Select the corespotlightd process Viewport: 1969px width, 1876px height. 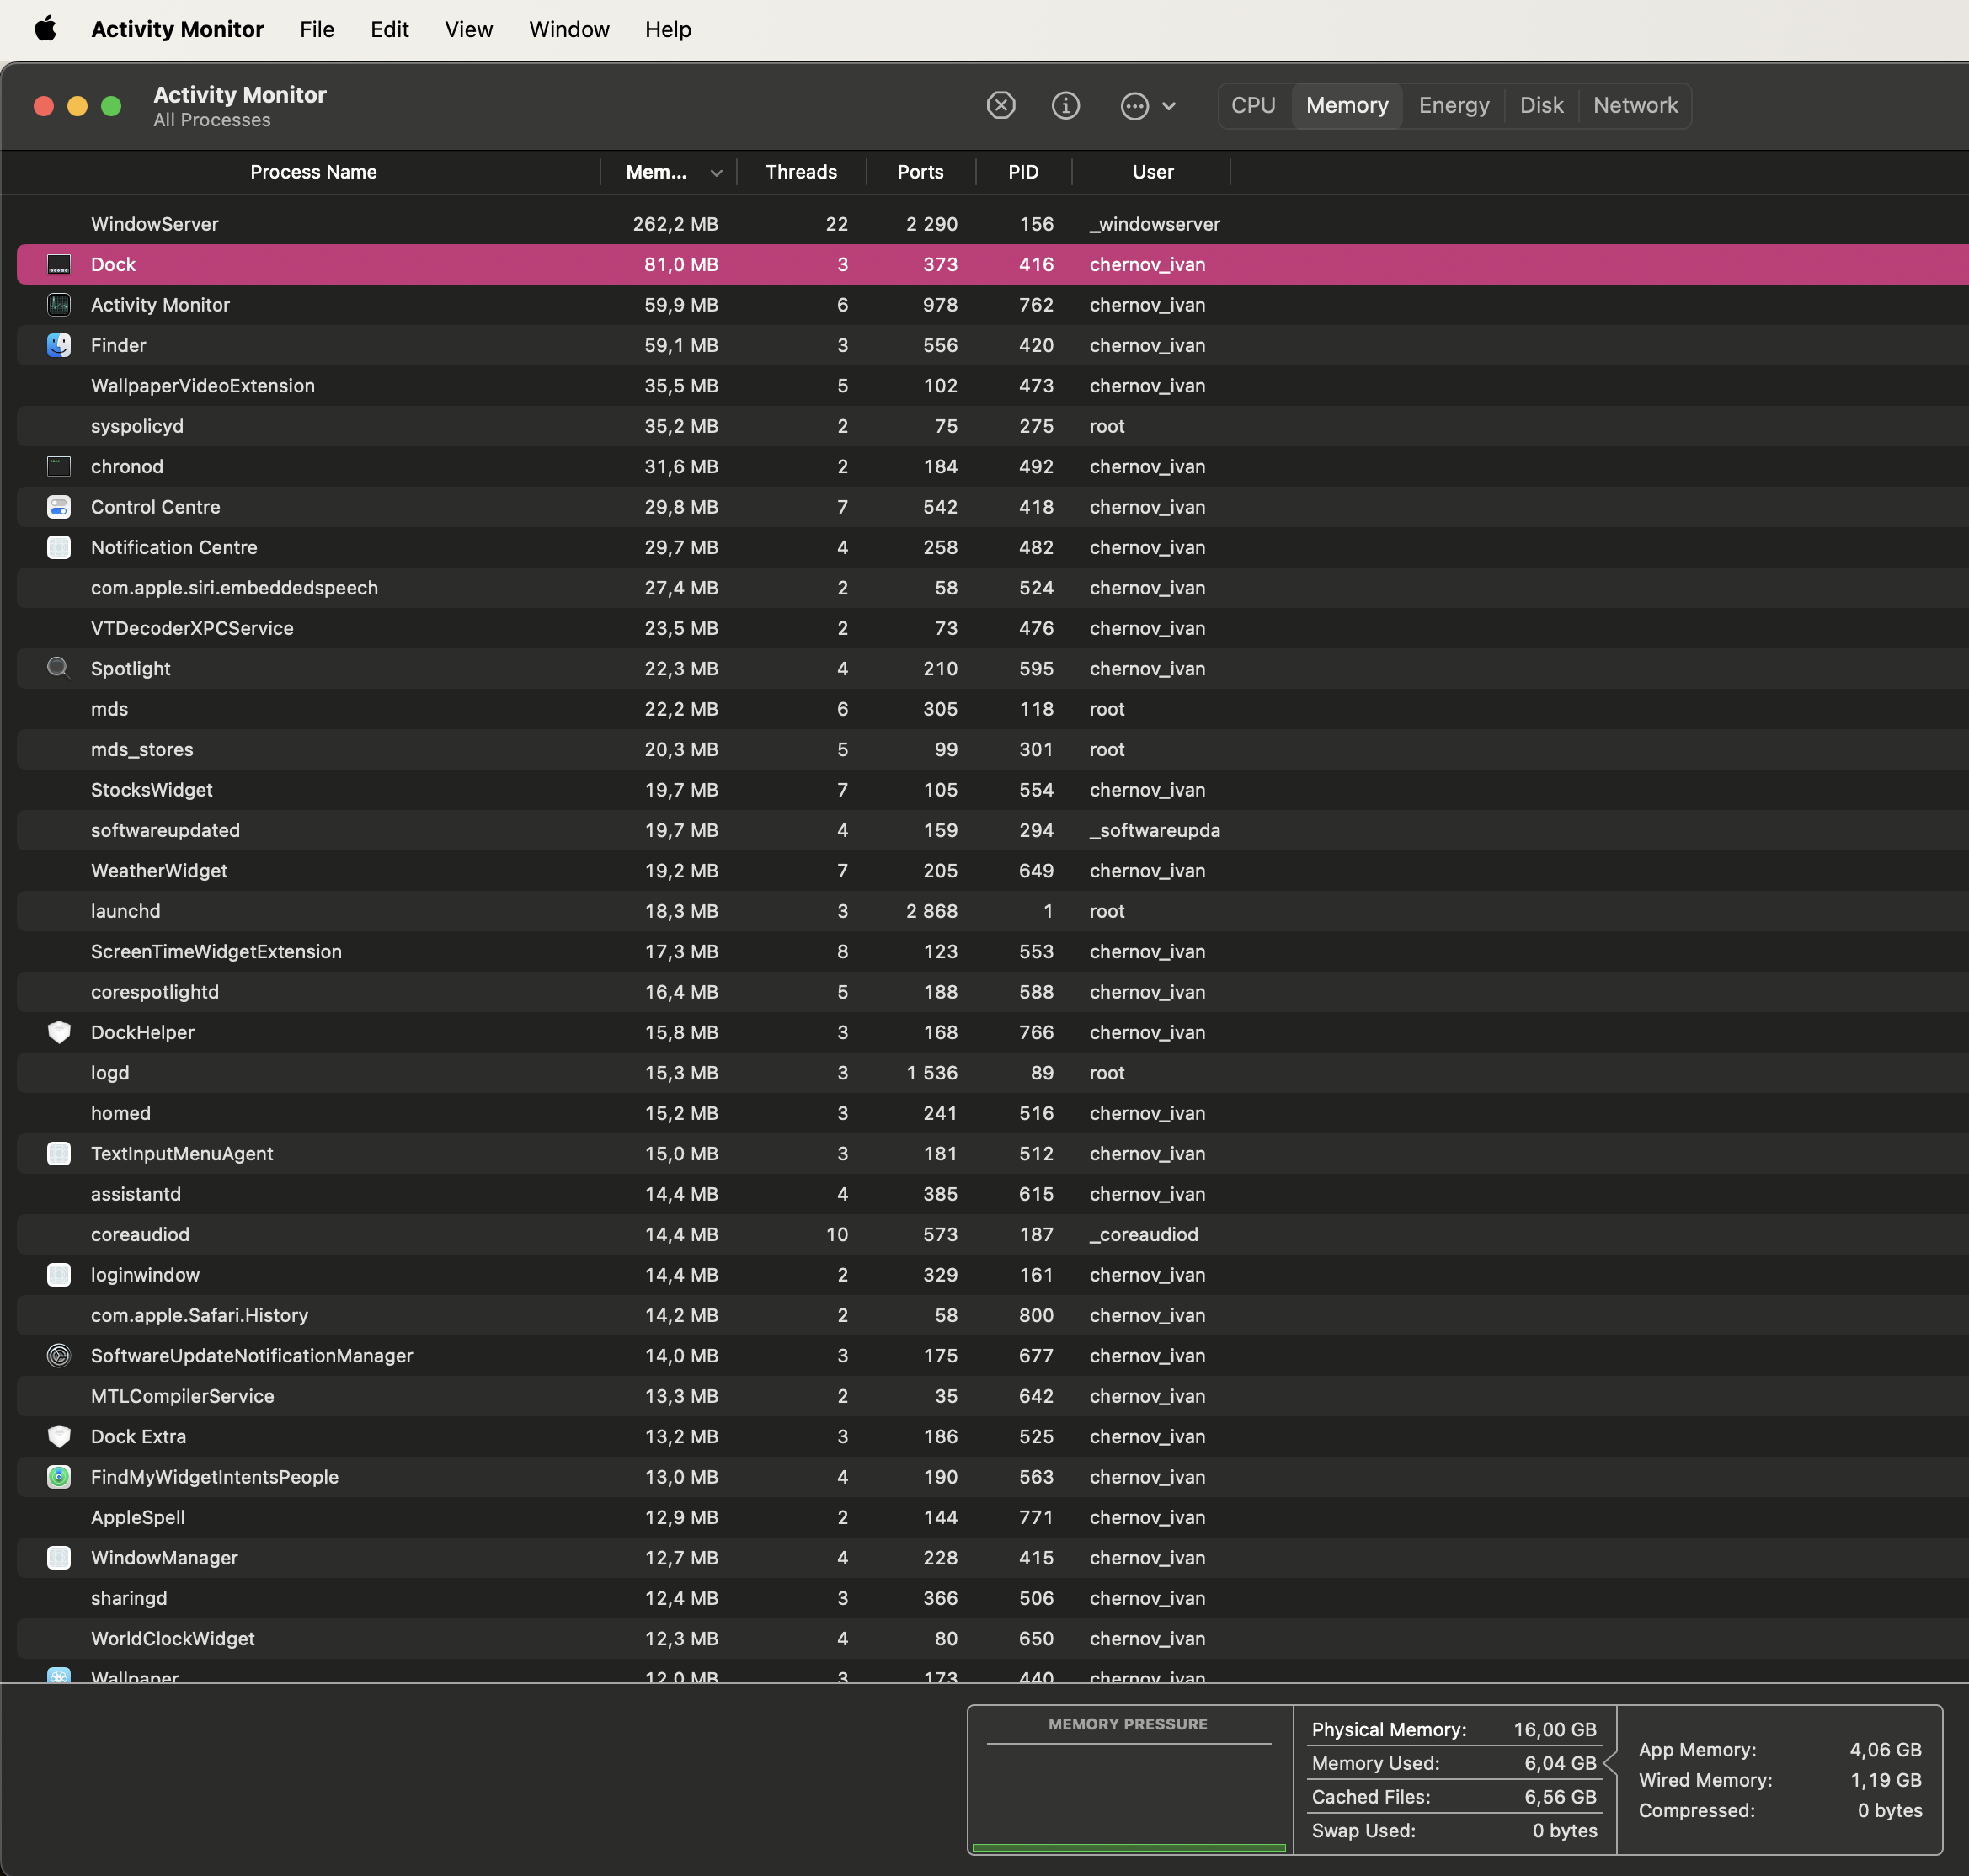point(992,992)
